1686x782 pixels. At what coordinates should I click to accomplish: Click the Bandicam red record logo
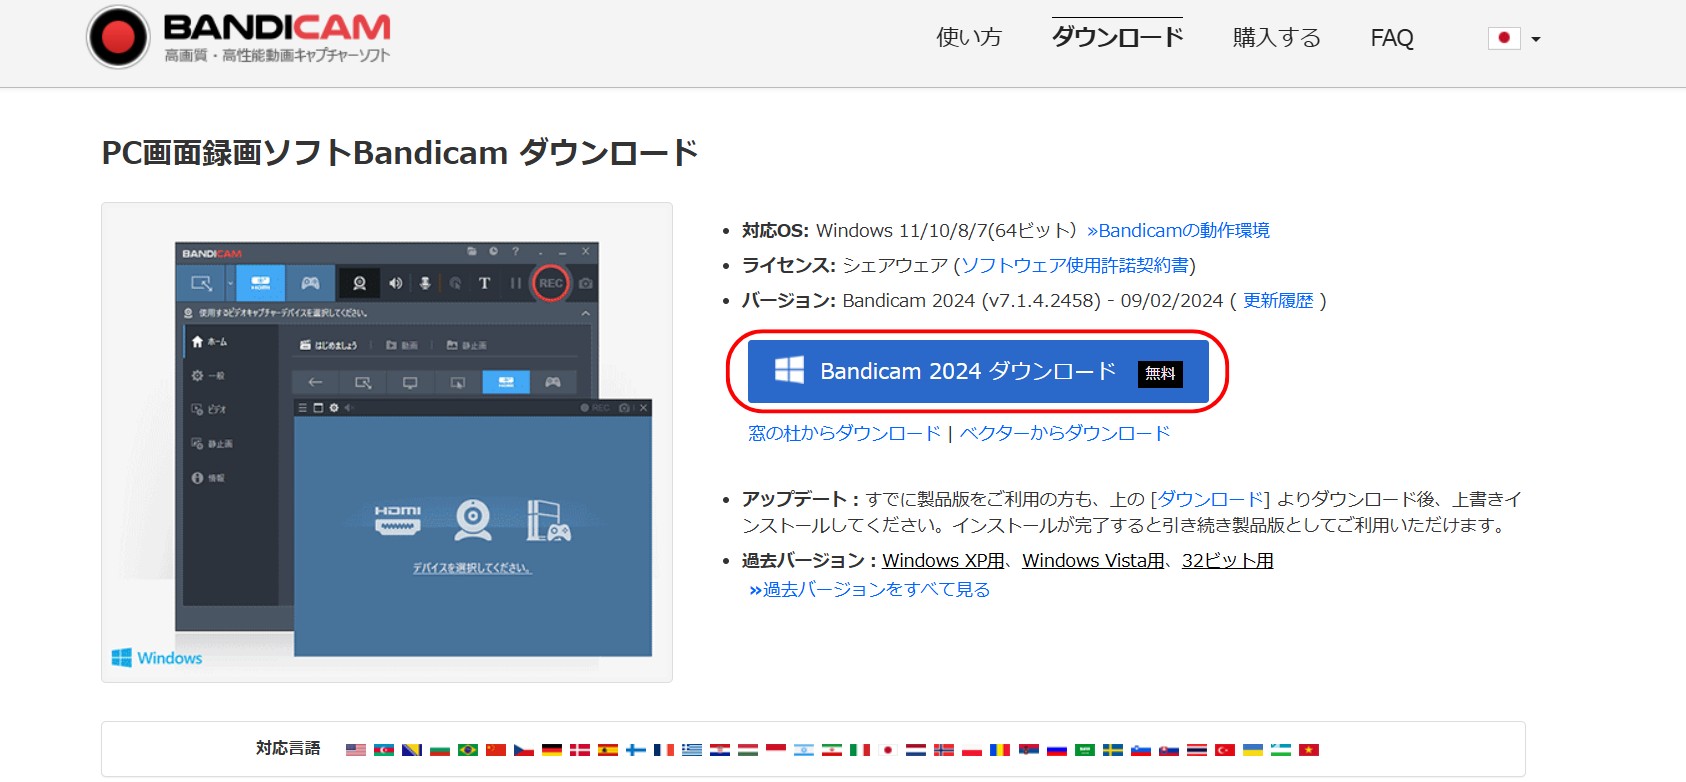point(118,38)
